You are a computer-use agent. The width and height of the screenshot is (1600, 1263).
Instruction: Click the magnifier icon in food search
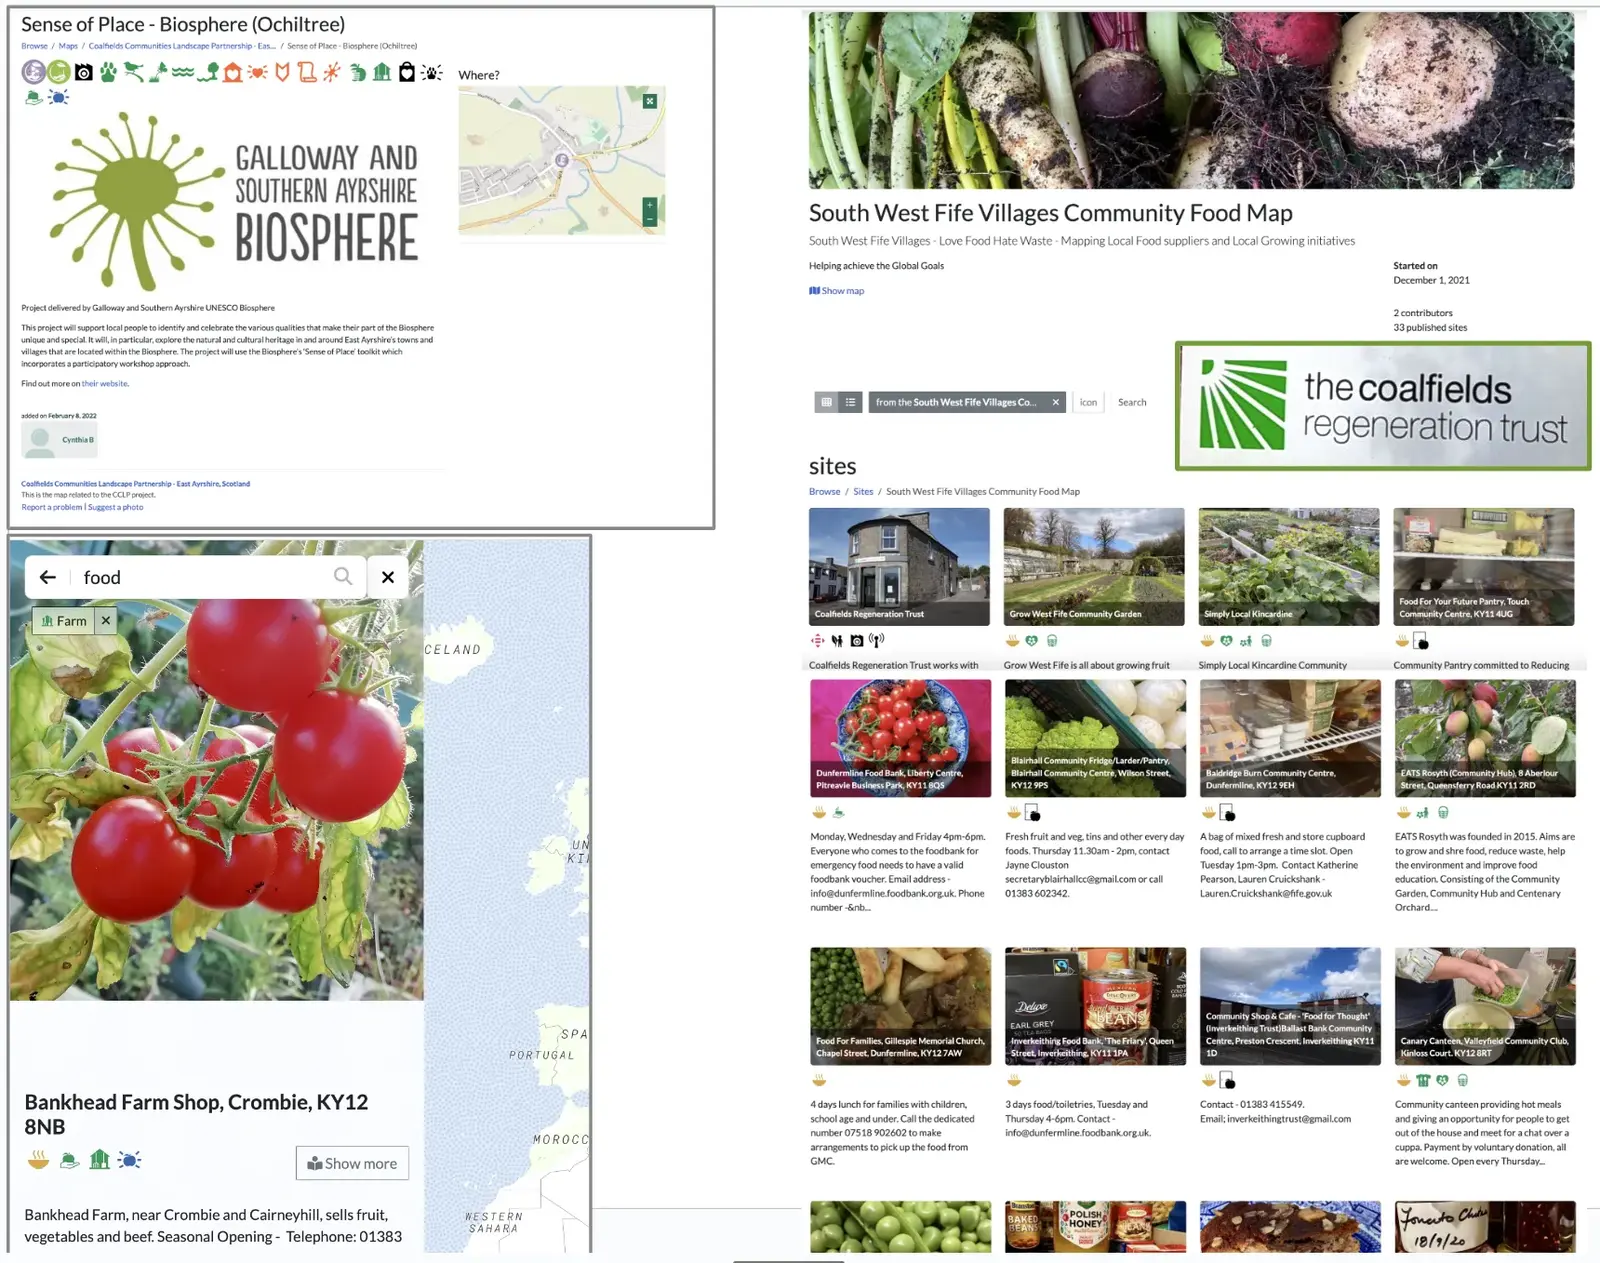coord(343,577)
